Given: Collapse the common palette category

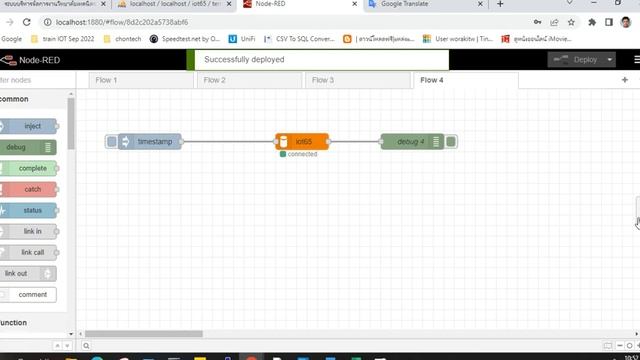Looking at the screenshot, I should pos(33,99).
